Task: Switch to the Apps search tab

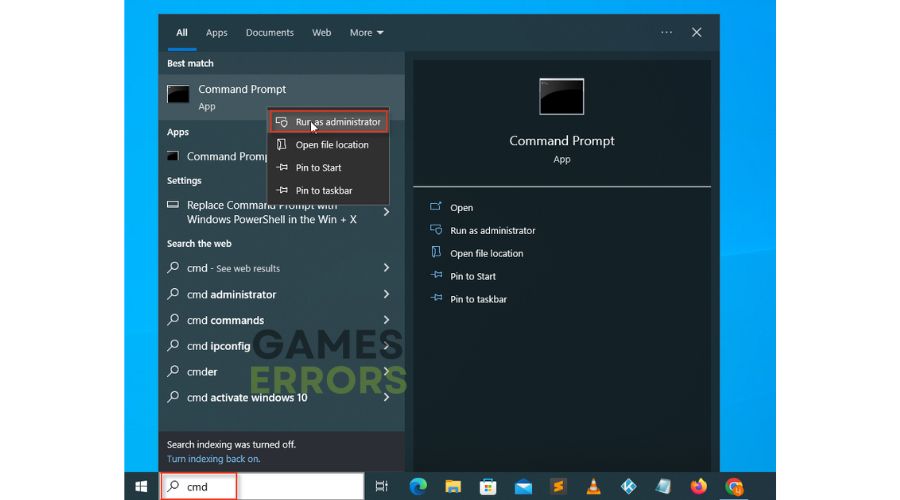Action: tap(216, 33)
